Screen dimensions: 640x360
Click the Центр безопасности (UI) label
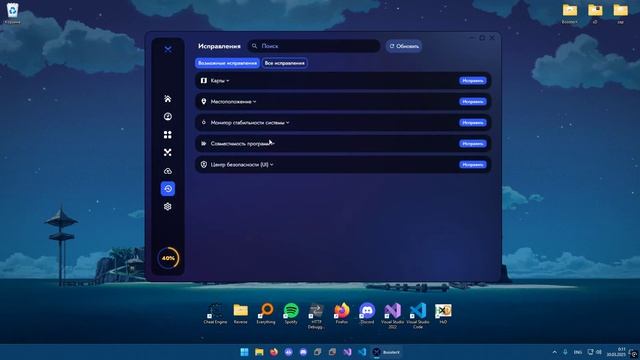(240, 164)
